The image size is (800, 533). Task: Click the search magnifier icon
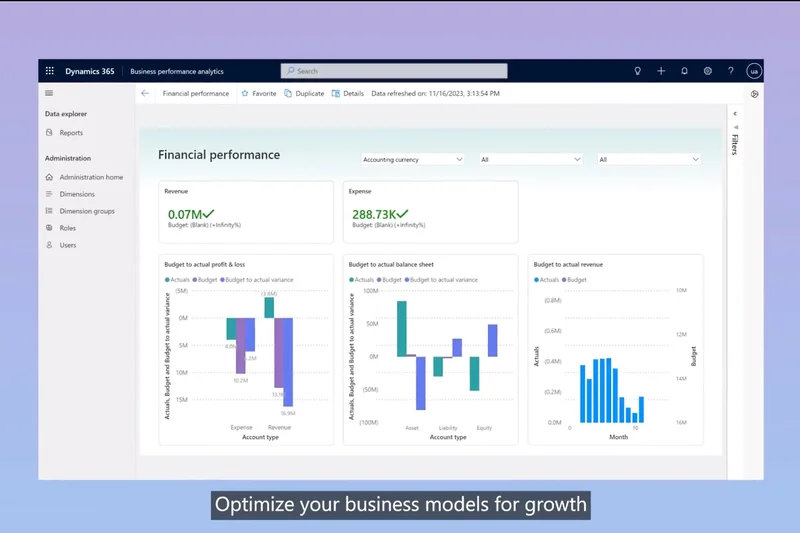pyautogui.click(x=290, y=71)
